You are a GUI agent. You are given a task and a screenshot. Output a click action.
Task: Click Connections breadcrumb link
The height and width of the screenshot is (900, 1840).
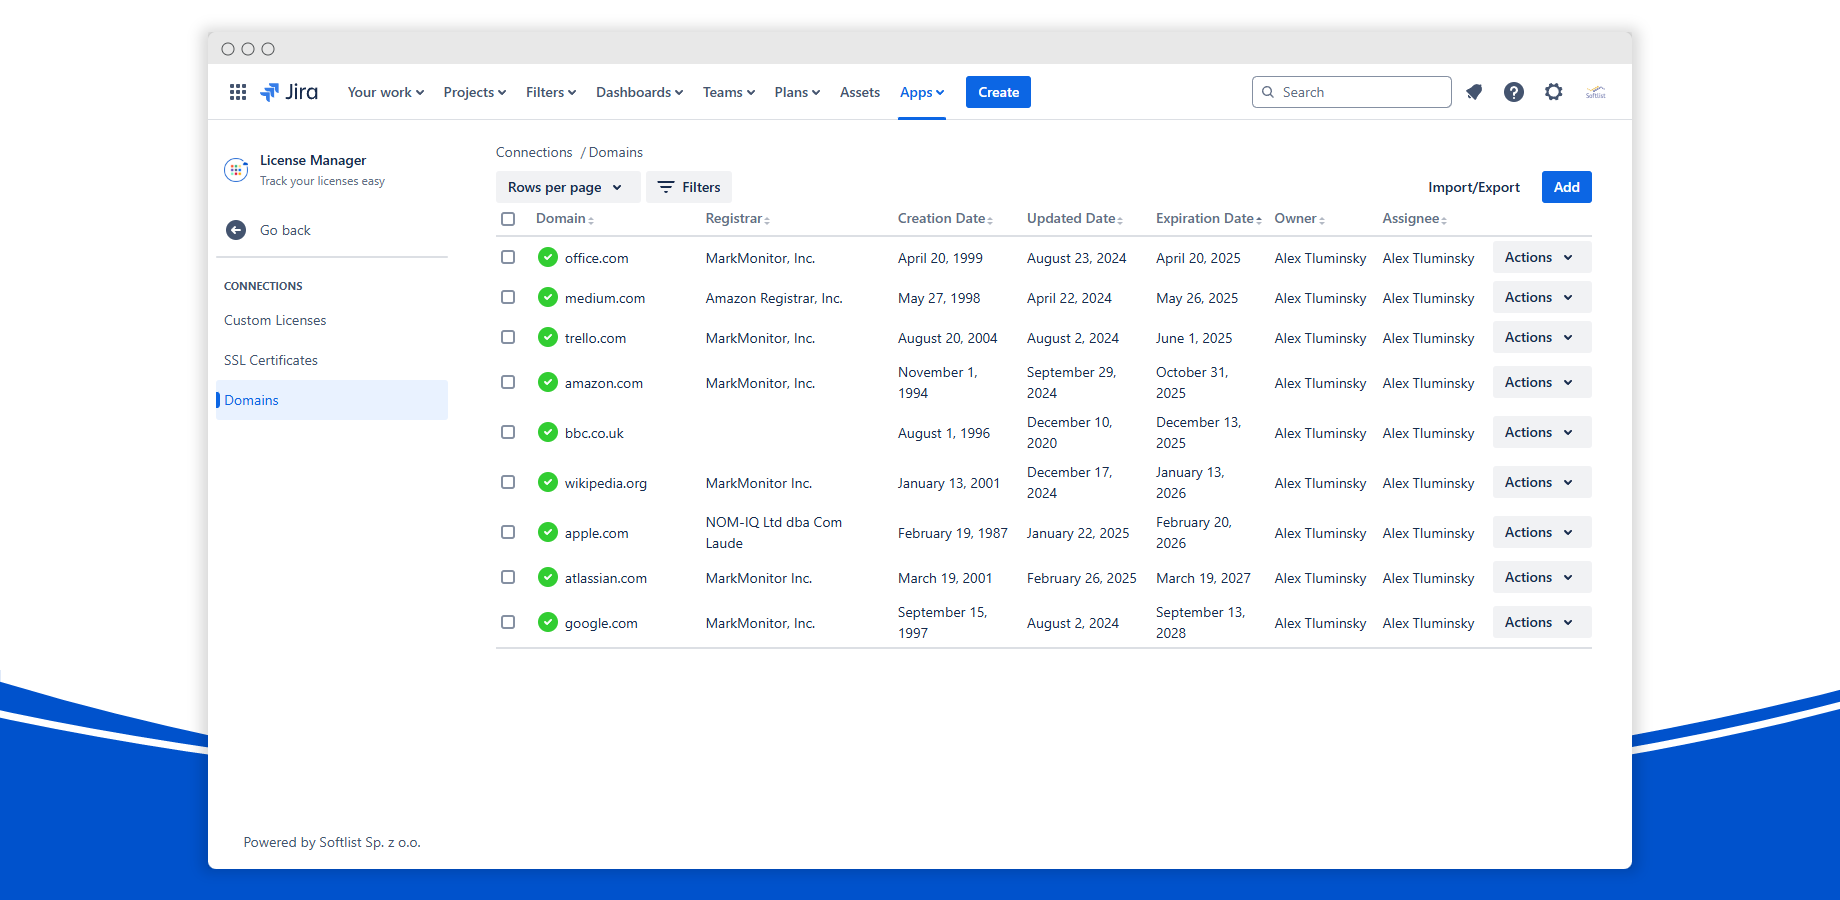pos(534,152)
